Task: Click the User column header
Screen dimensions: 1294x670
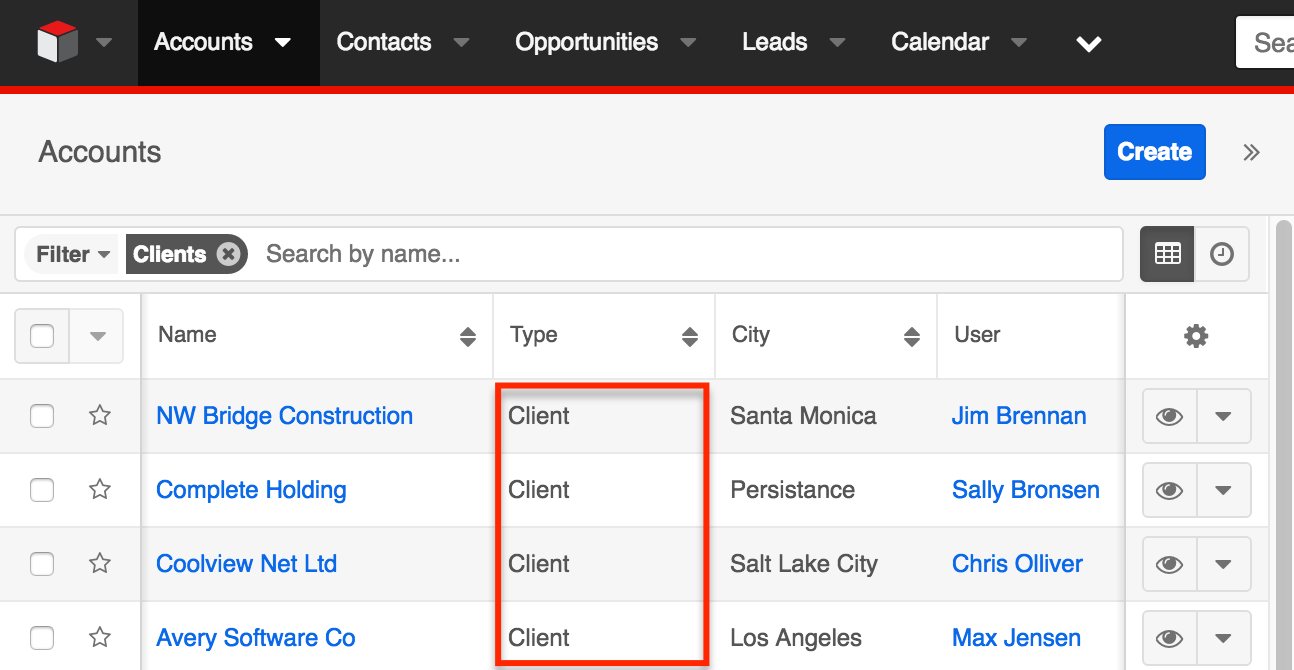Action: tap(977, 335)
